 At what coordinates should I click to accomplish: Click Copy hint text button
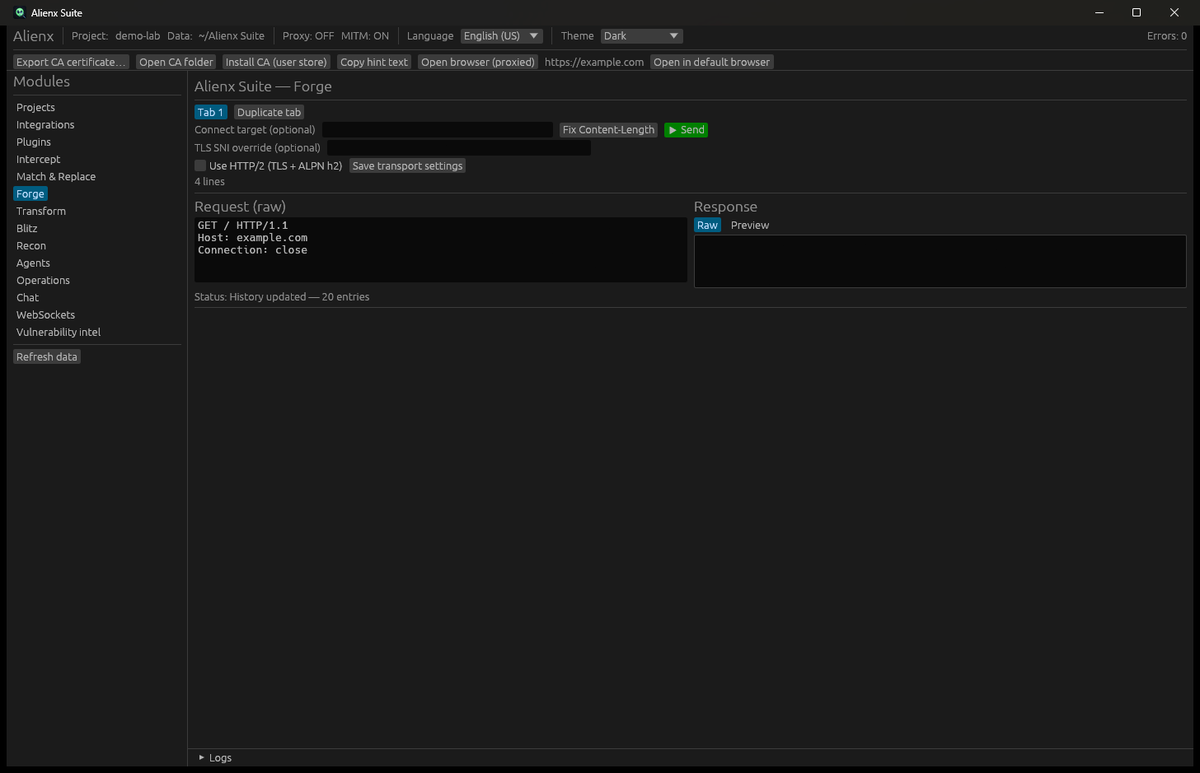(x=374, y=62)
